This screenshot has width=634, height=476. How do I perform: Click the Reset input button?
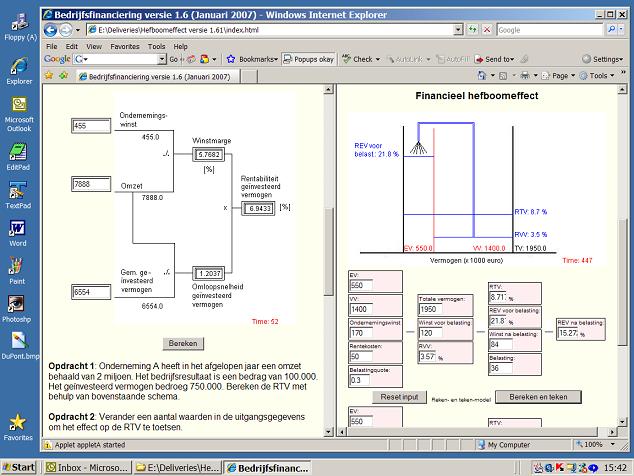(399, 397)
